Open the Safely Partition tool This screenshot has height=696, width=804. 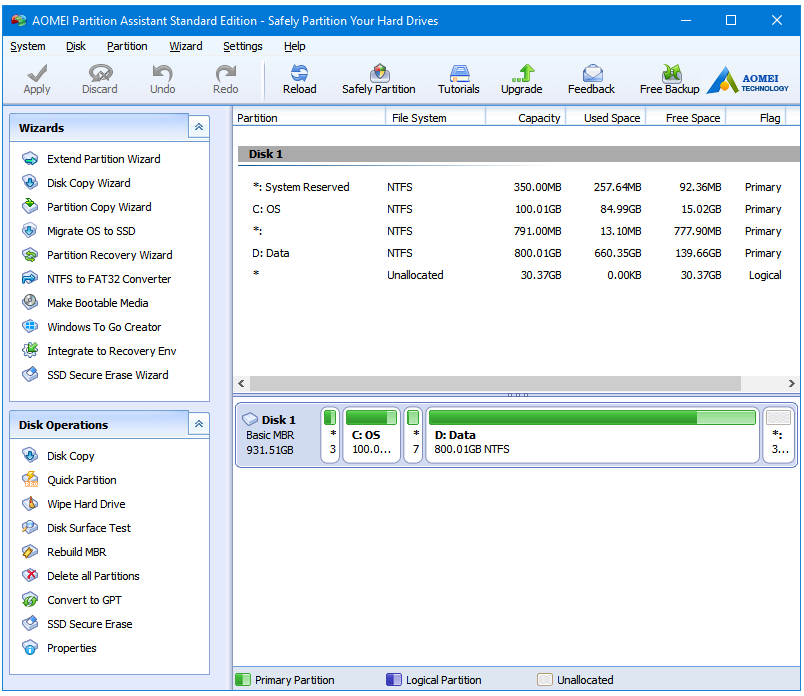tap(379, 79)
